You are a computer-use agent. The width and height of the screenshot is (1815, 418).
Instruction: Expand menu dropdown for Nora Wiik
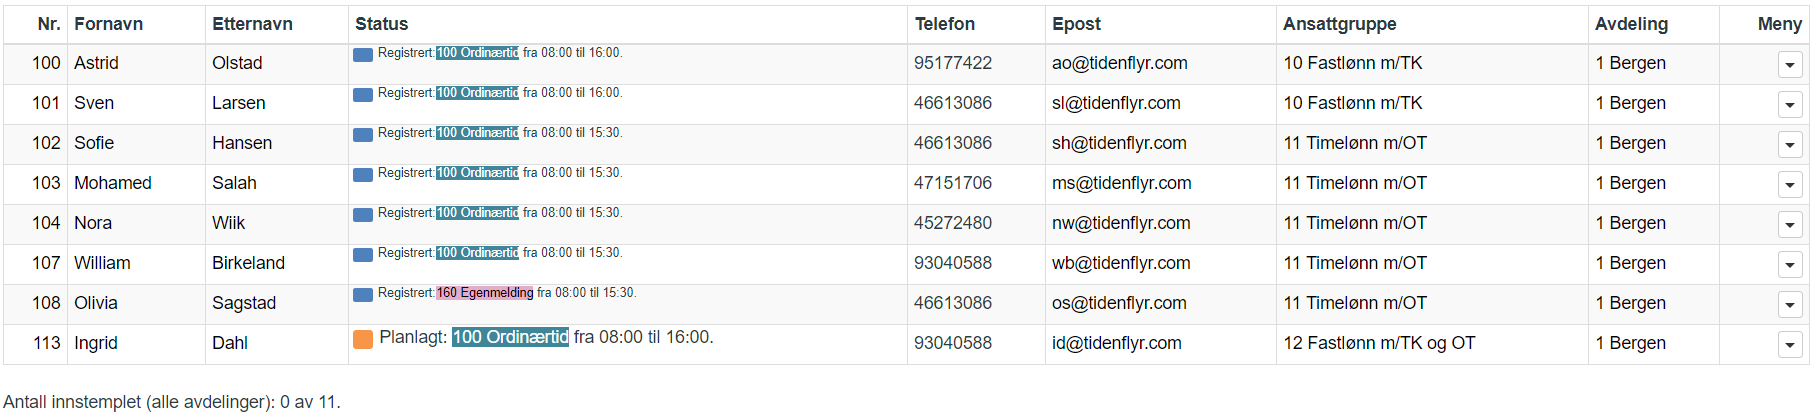point(1790,225)
